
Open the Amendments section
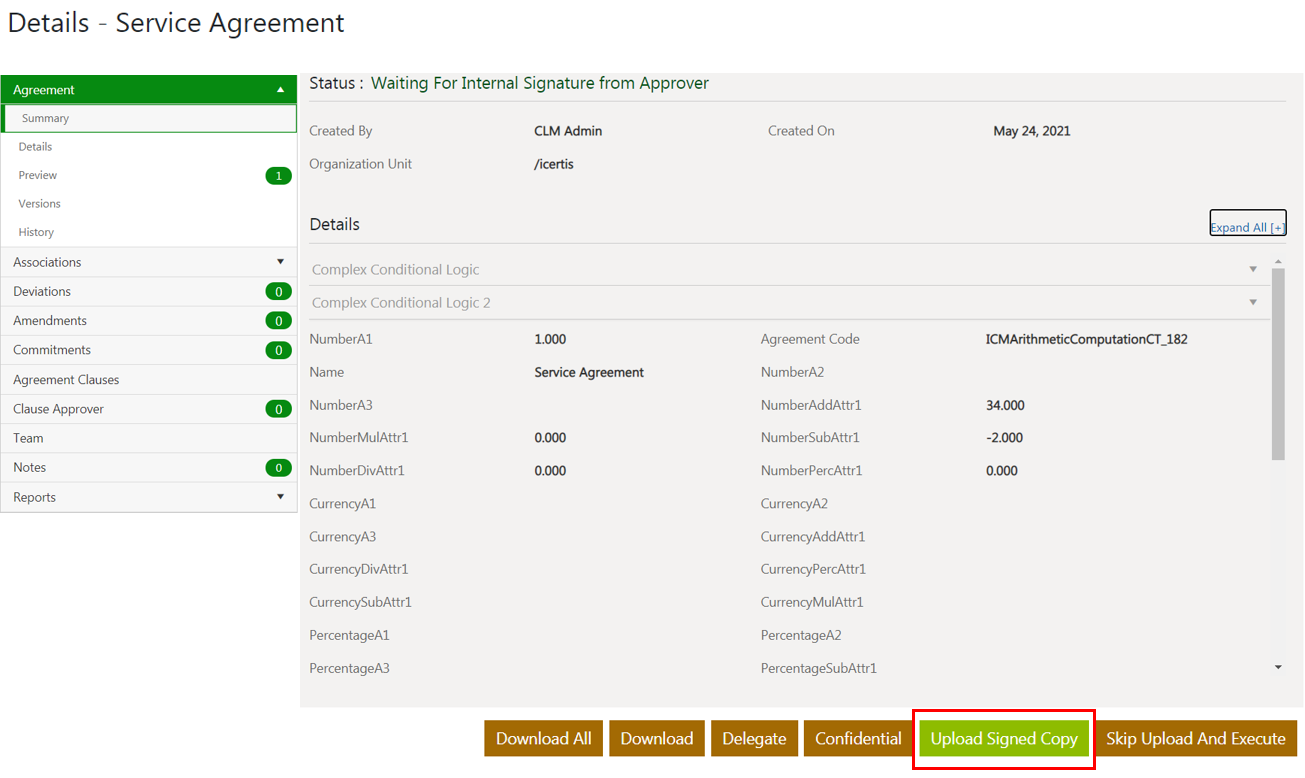point(50,321)
